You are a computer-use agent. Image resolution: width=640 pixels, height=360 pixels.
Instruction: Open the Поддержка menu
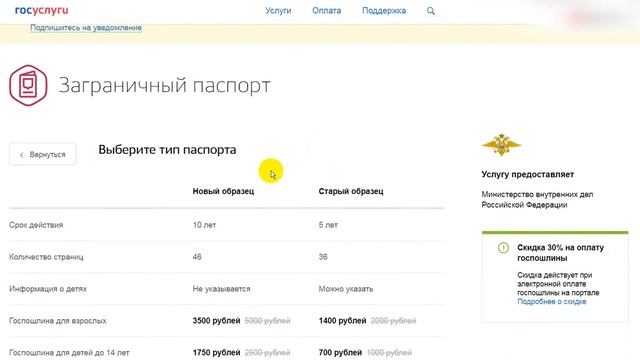(x=384, y=11)
